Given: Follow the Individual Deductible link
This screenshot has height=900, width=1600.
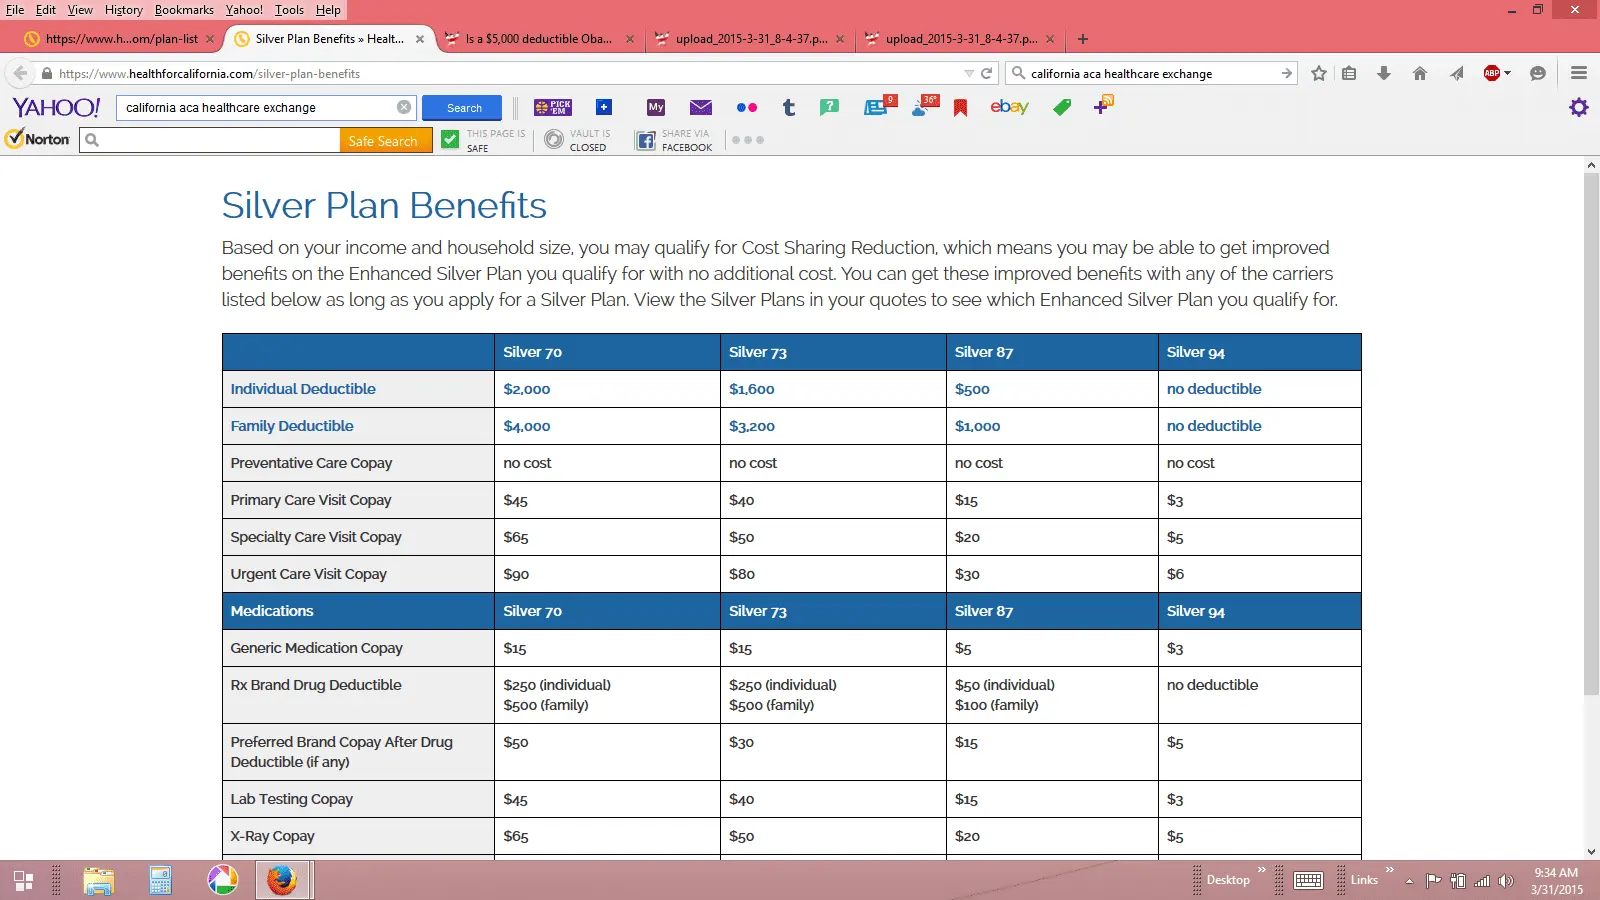Looking at the screenshot, I should (303, 389).
